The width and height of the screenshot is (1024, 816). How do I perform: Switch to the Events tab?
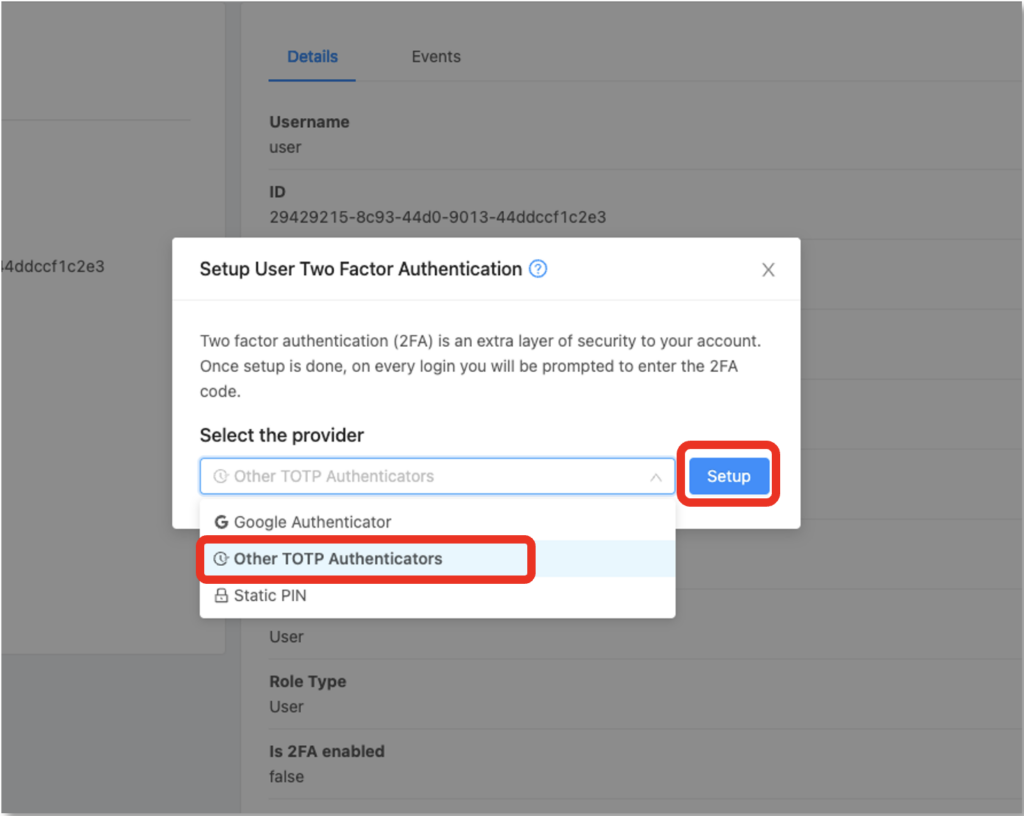(x=436, y=57)
